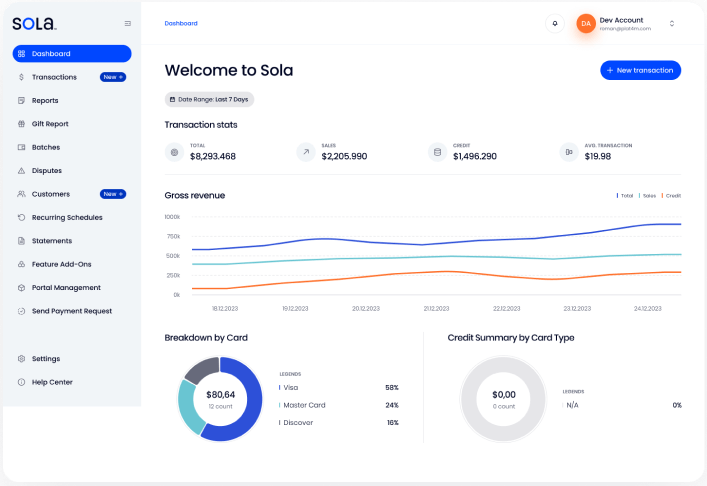Go to Disputes in the sidebar

coord(46,170)
